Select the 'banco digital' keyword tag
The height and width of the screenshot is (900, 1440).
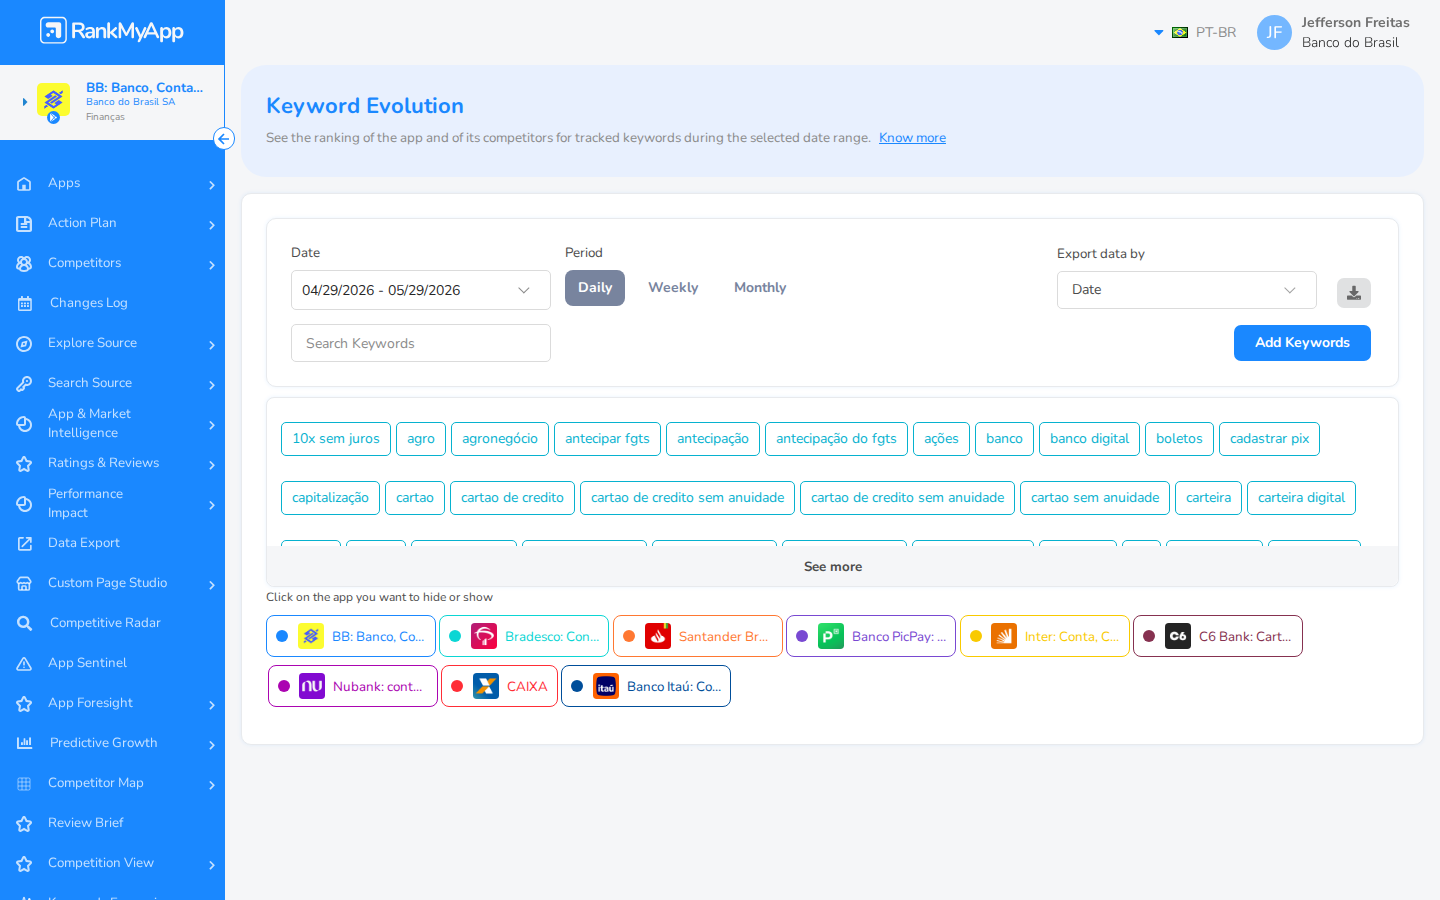(1089, 439)
